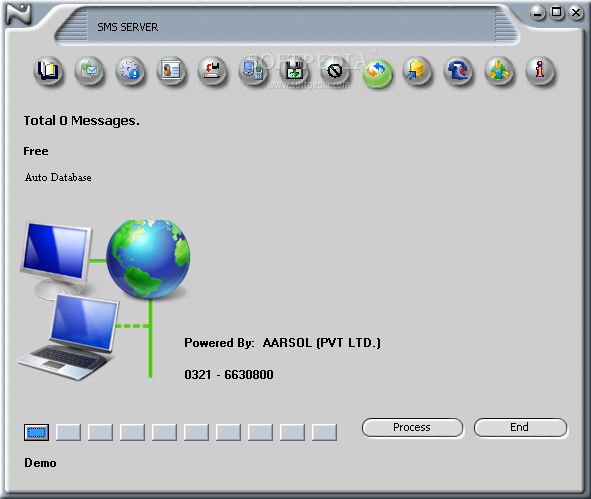Click the PDA and mobile phone icon
Image resolution: width=591 pixels, height=499 pixels.
(x=253, y=71)
